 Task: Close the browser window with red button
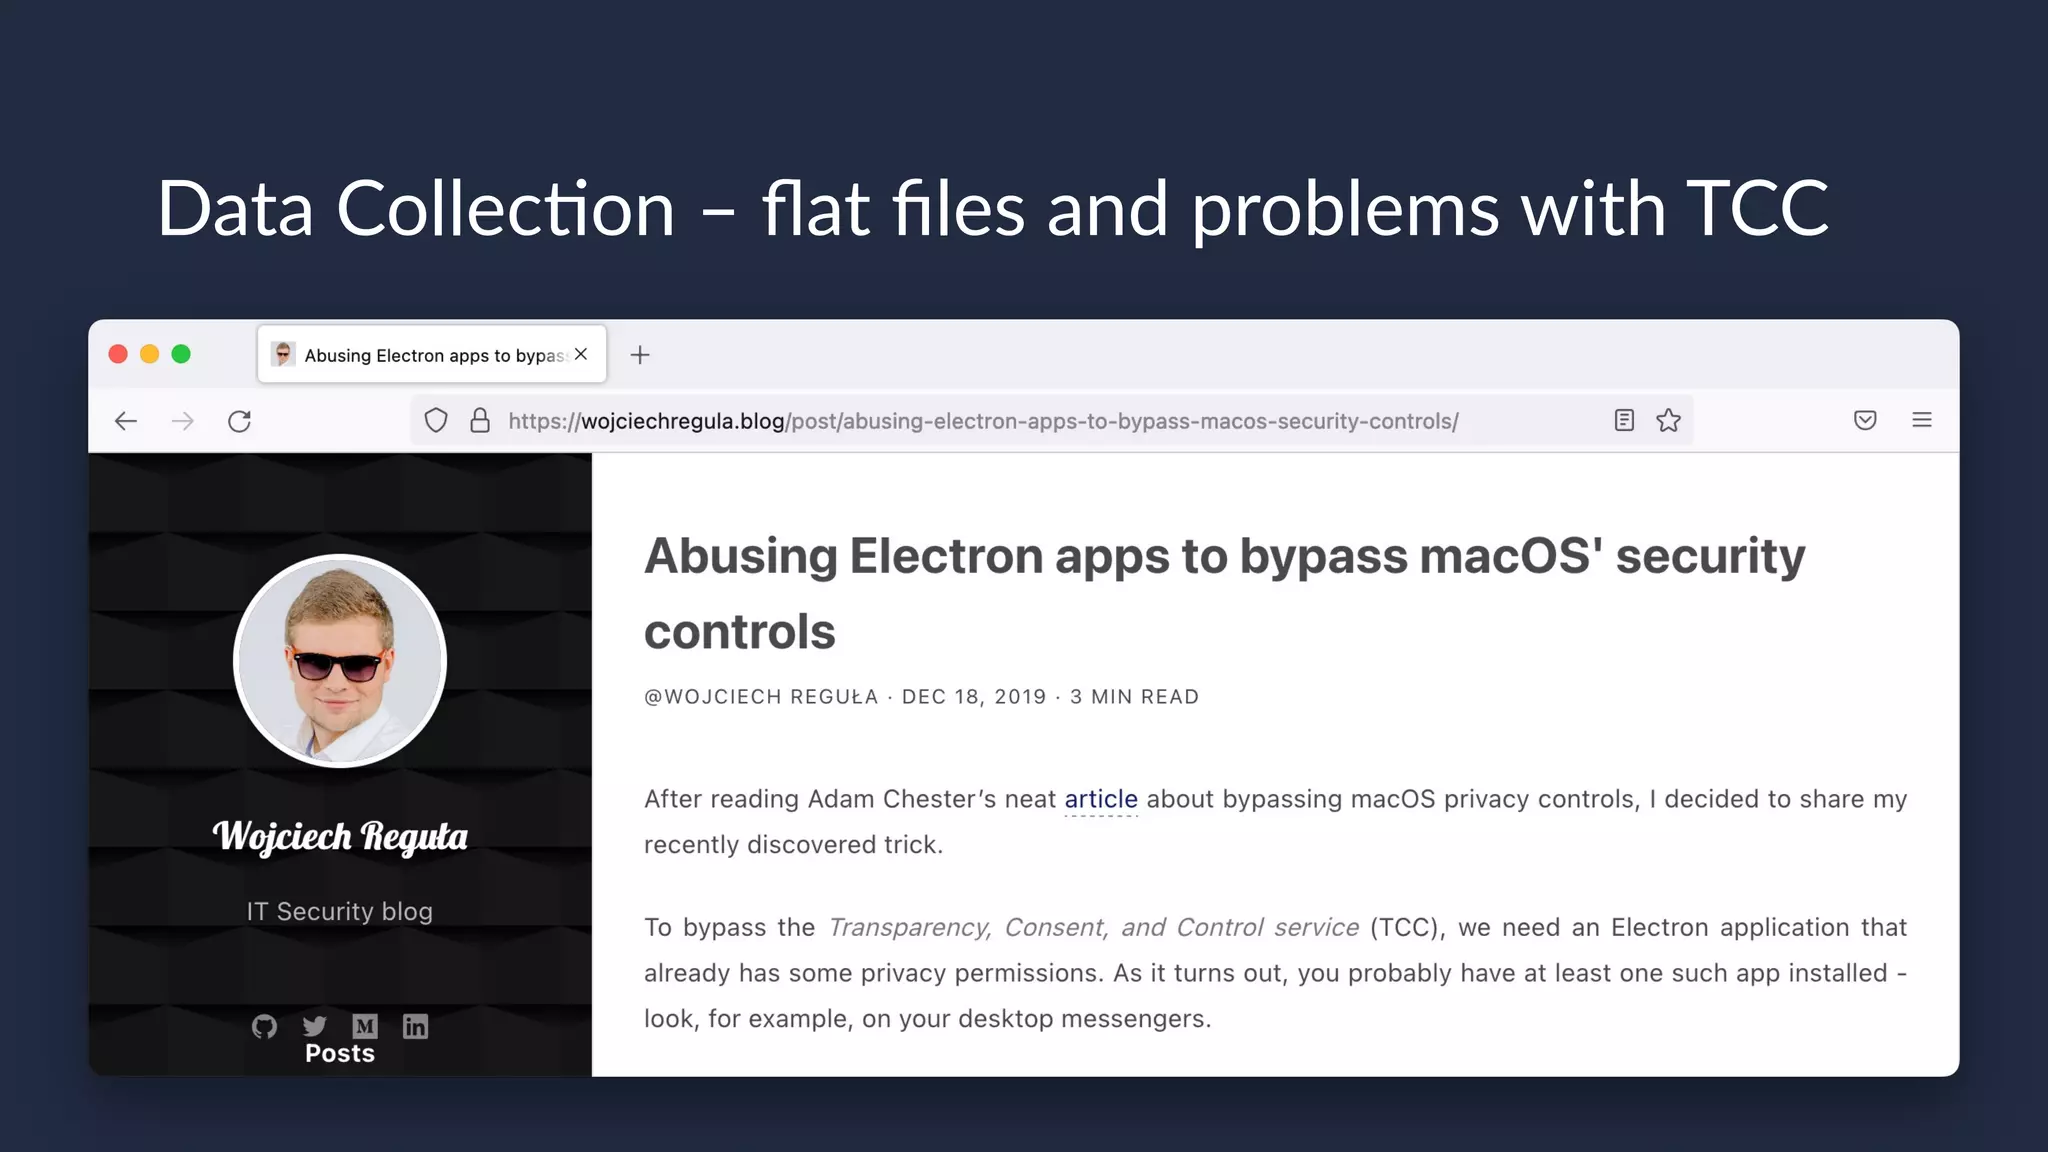coord(118,354)
